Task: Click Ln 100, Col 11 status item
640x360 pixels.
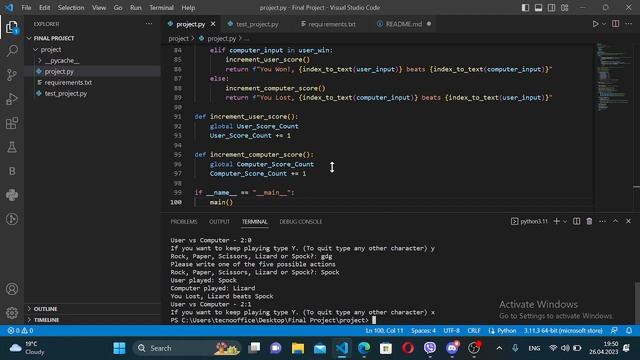Action: pyautogui.click(x=384, y=331)
